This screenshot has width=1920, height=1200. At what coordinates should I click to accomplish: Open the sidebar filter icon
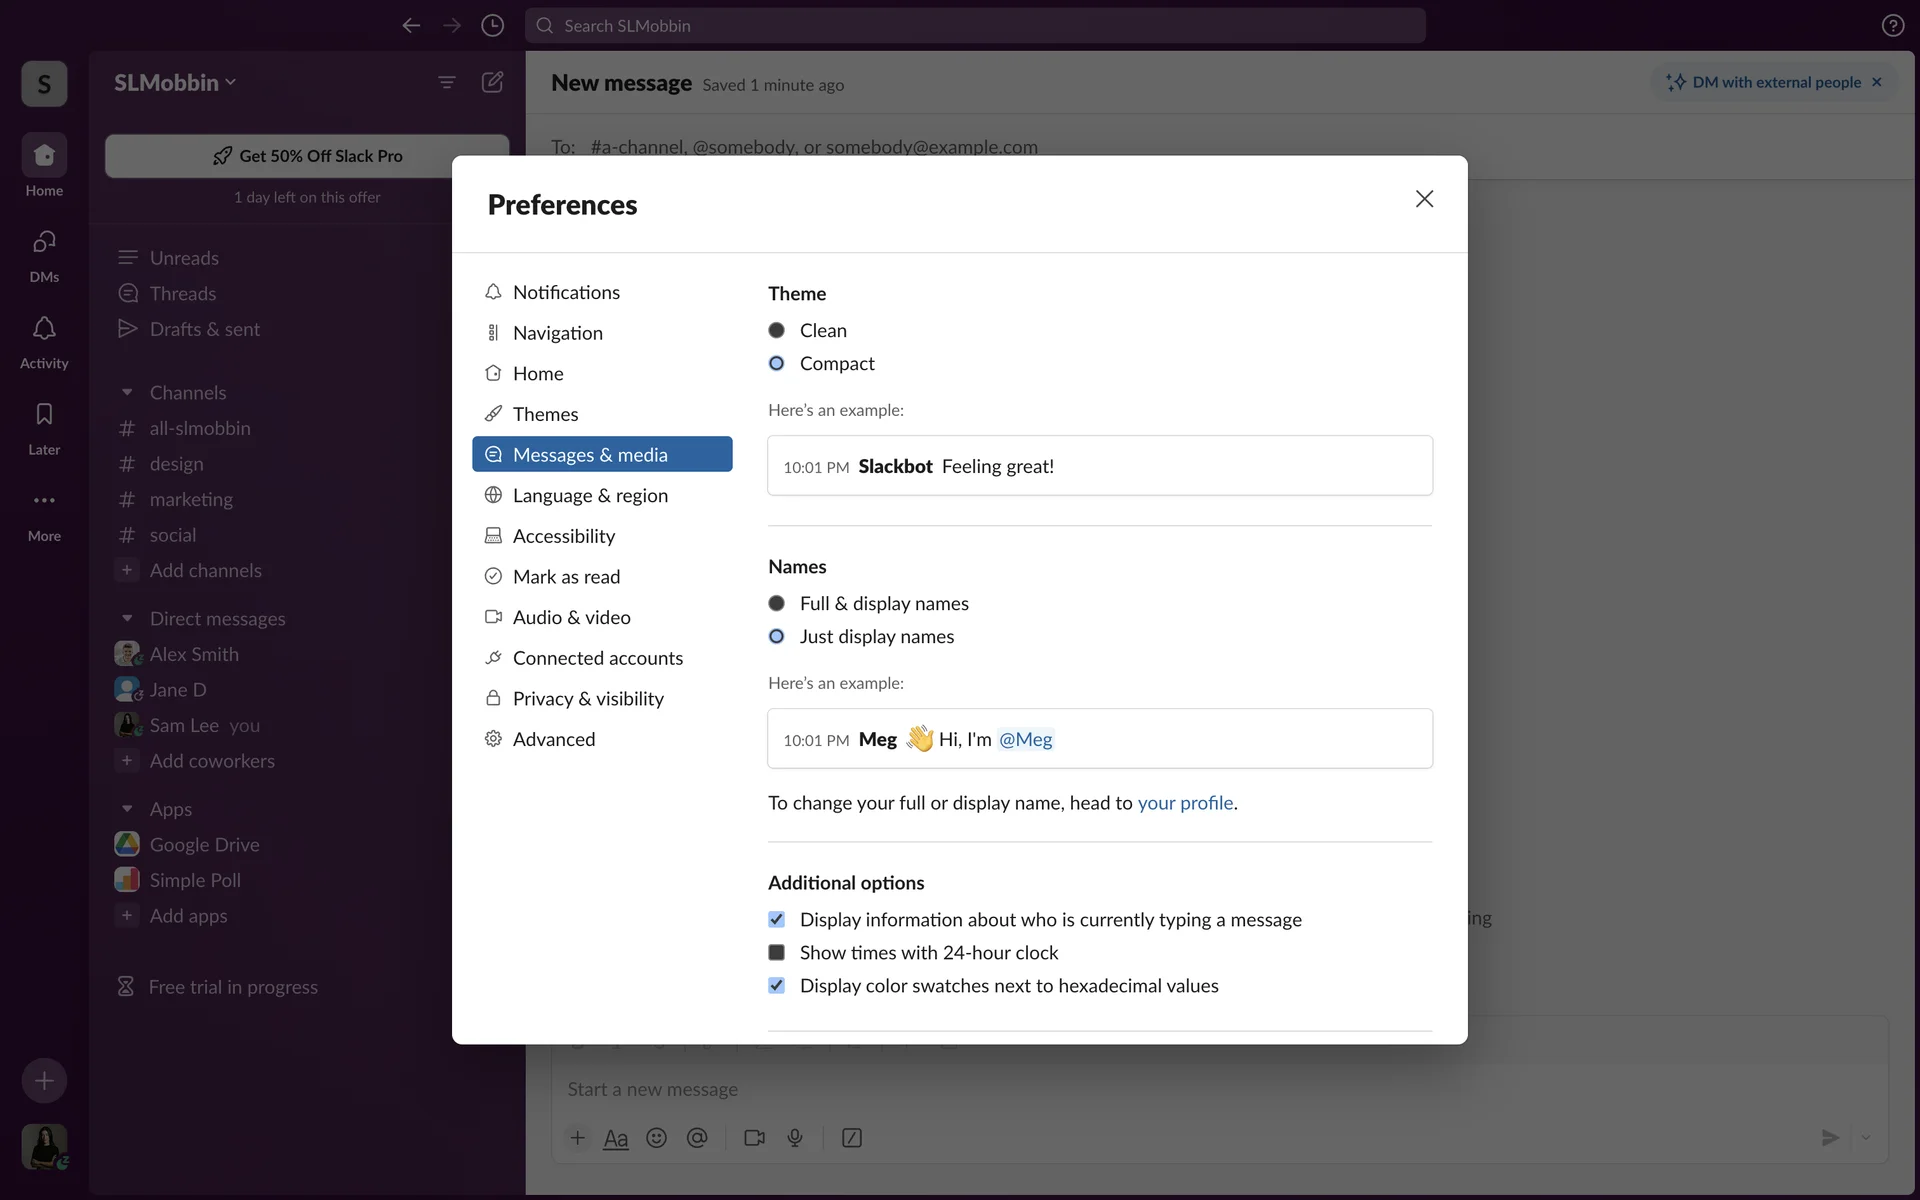coord(447,82)
